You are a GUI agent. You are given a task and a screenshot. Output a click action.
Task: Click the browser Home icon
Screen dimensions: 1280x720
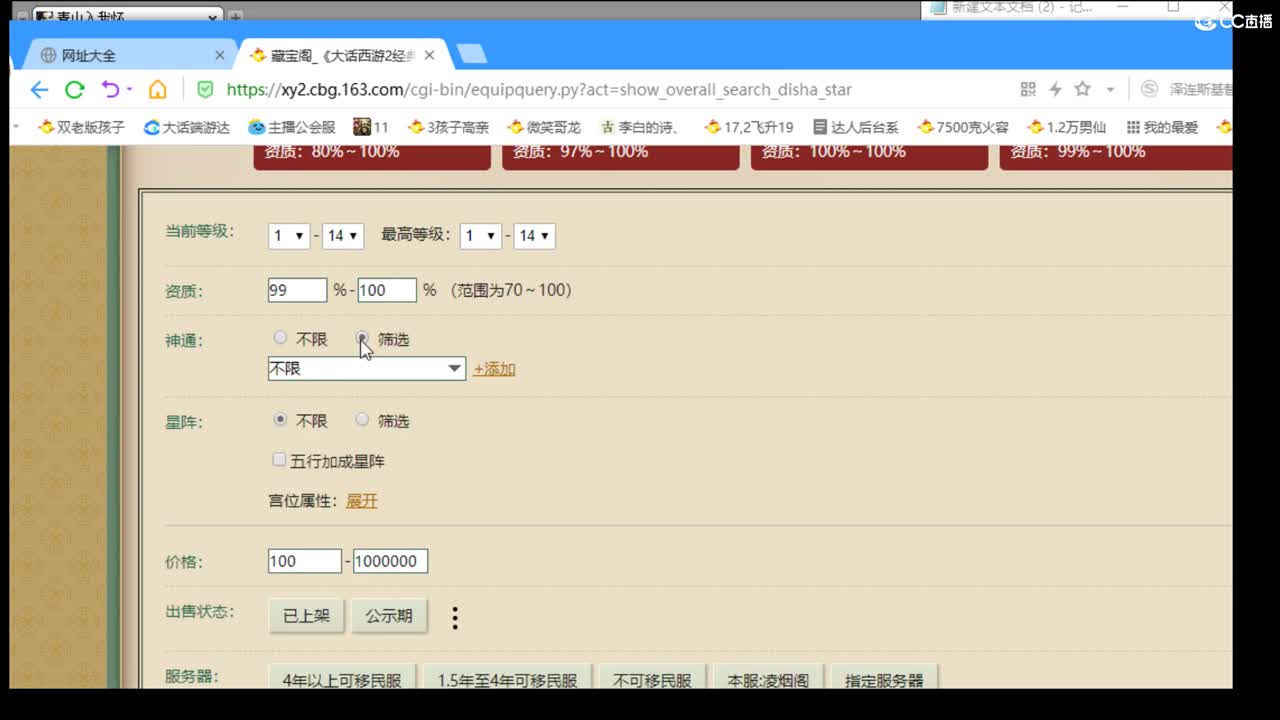point(159,89)
